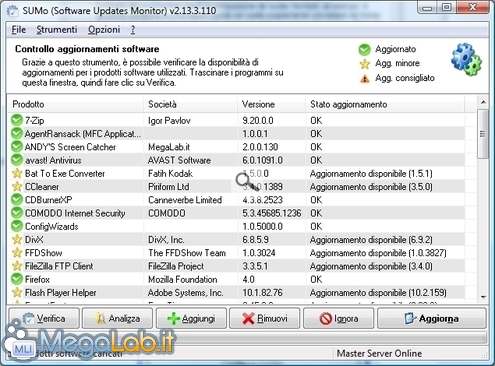This screenshot has height=366, width=495.
Task: Click the blue and green gears logo
Action: [466, 59]
